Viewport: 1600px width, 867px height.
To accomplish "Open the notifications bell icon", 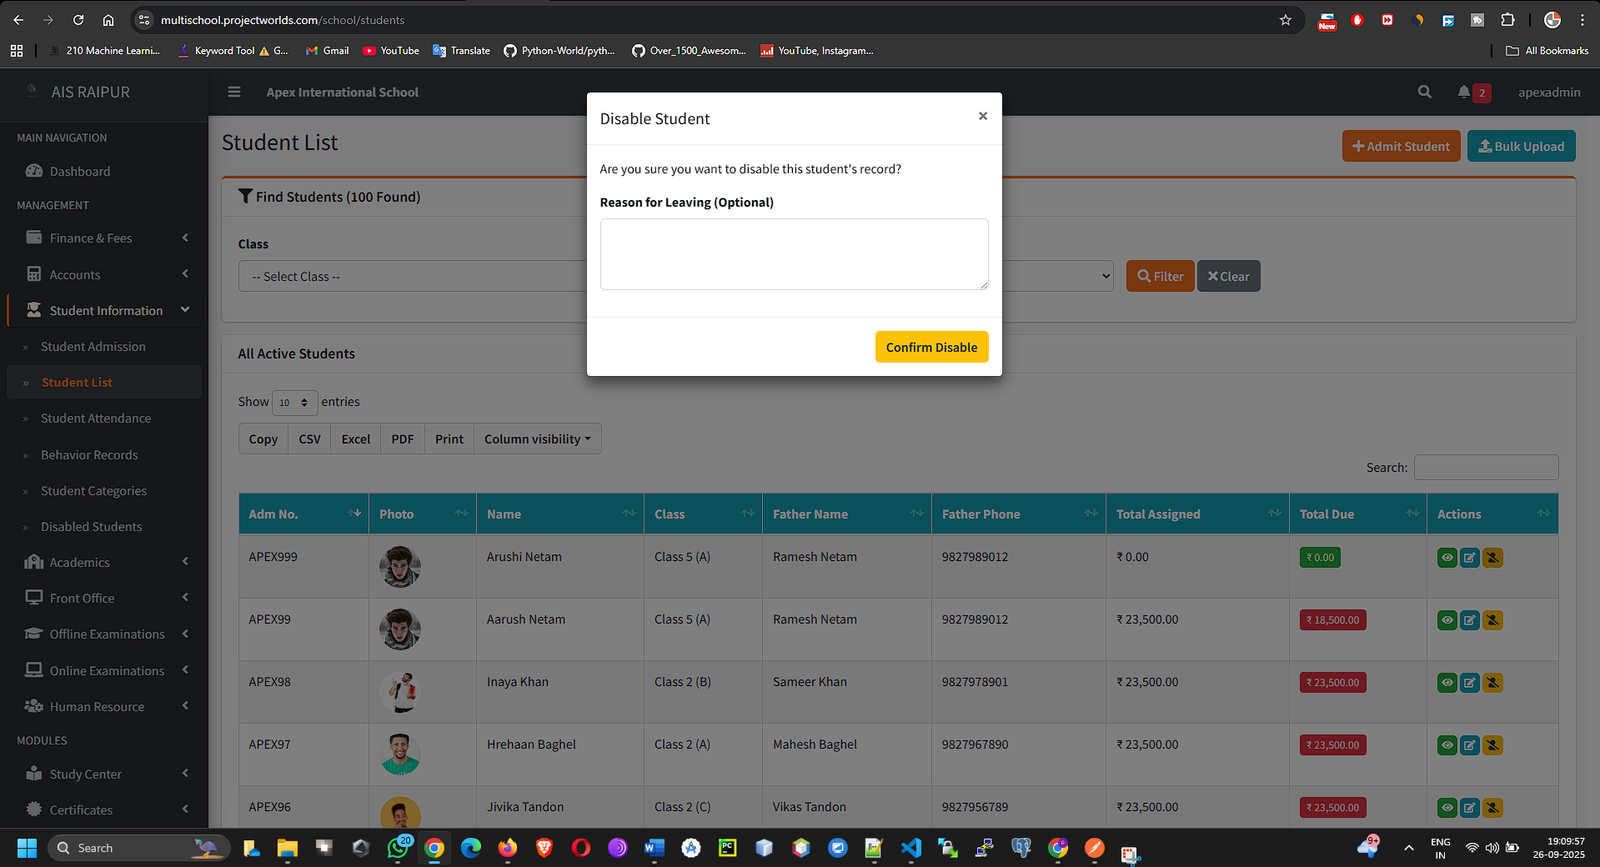I will (x=1464, y=92).
